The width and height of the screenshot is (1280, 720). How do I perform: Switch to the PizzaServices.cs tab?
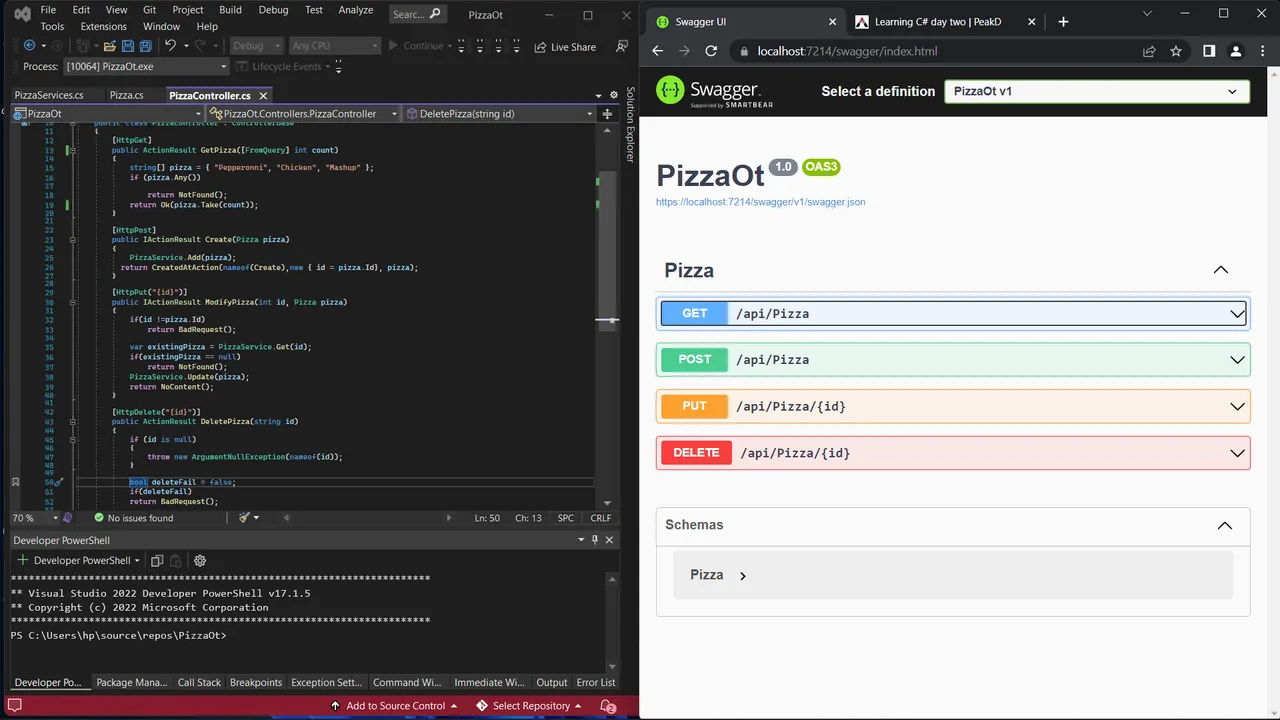49,96
